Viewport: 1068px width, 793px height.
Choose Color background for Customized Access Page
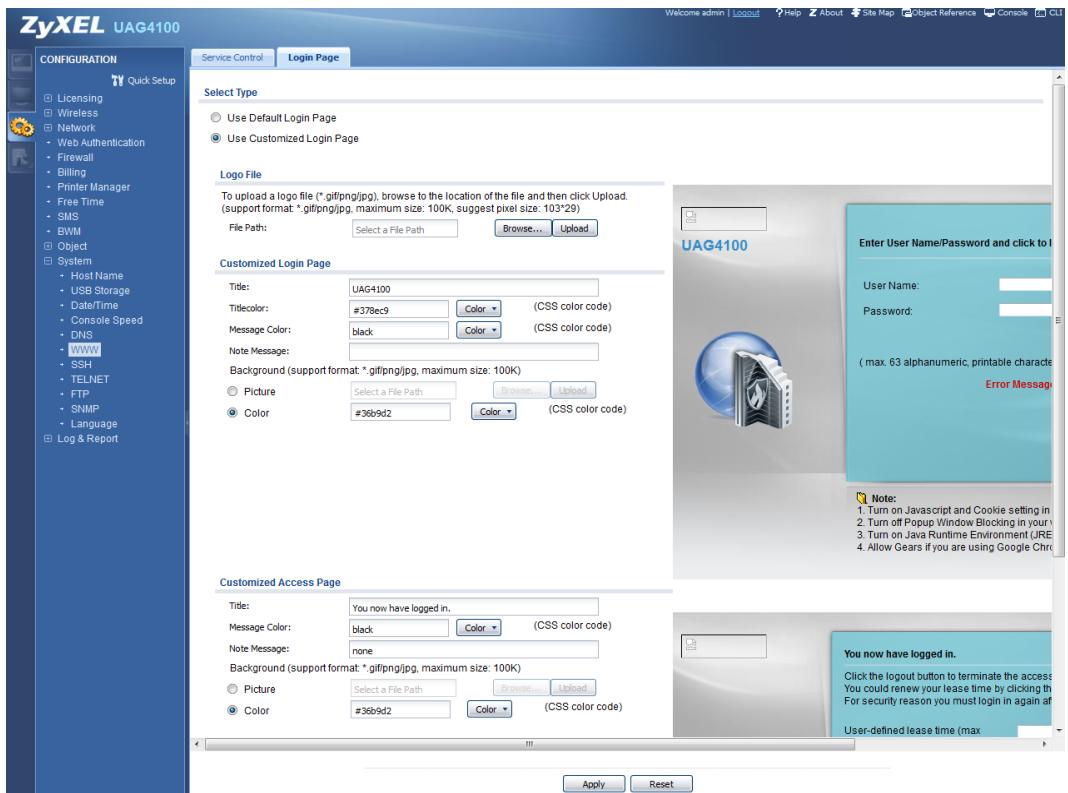232,711
